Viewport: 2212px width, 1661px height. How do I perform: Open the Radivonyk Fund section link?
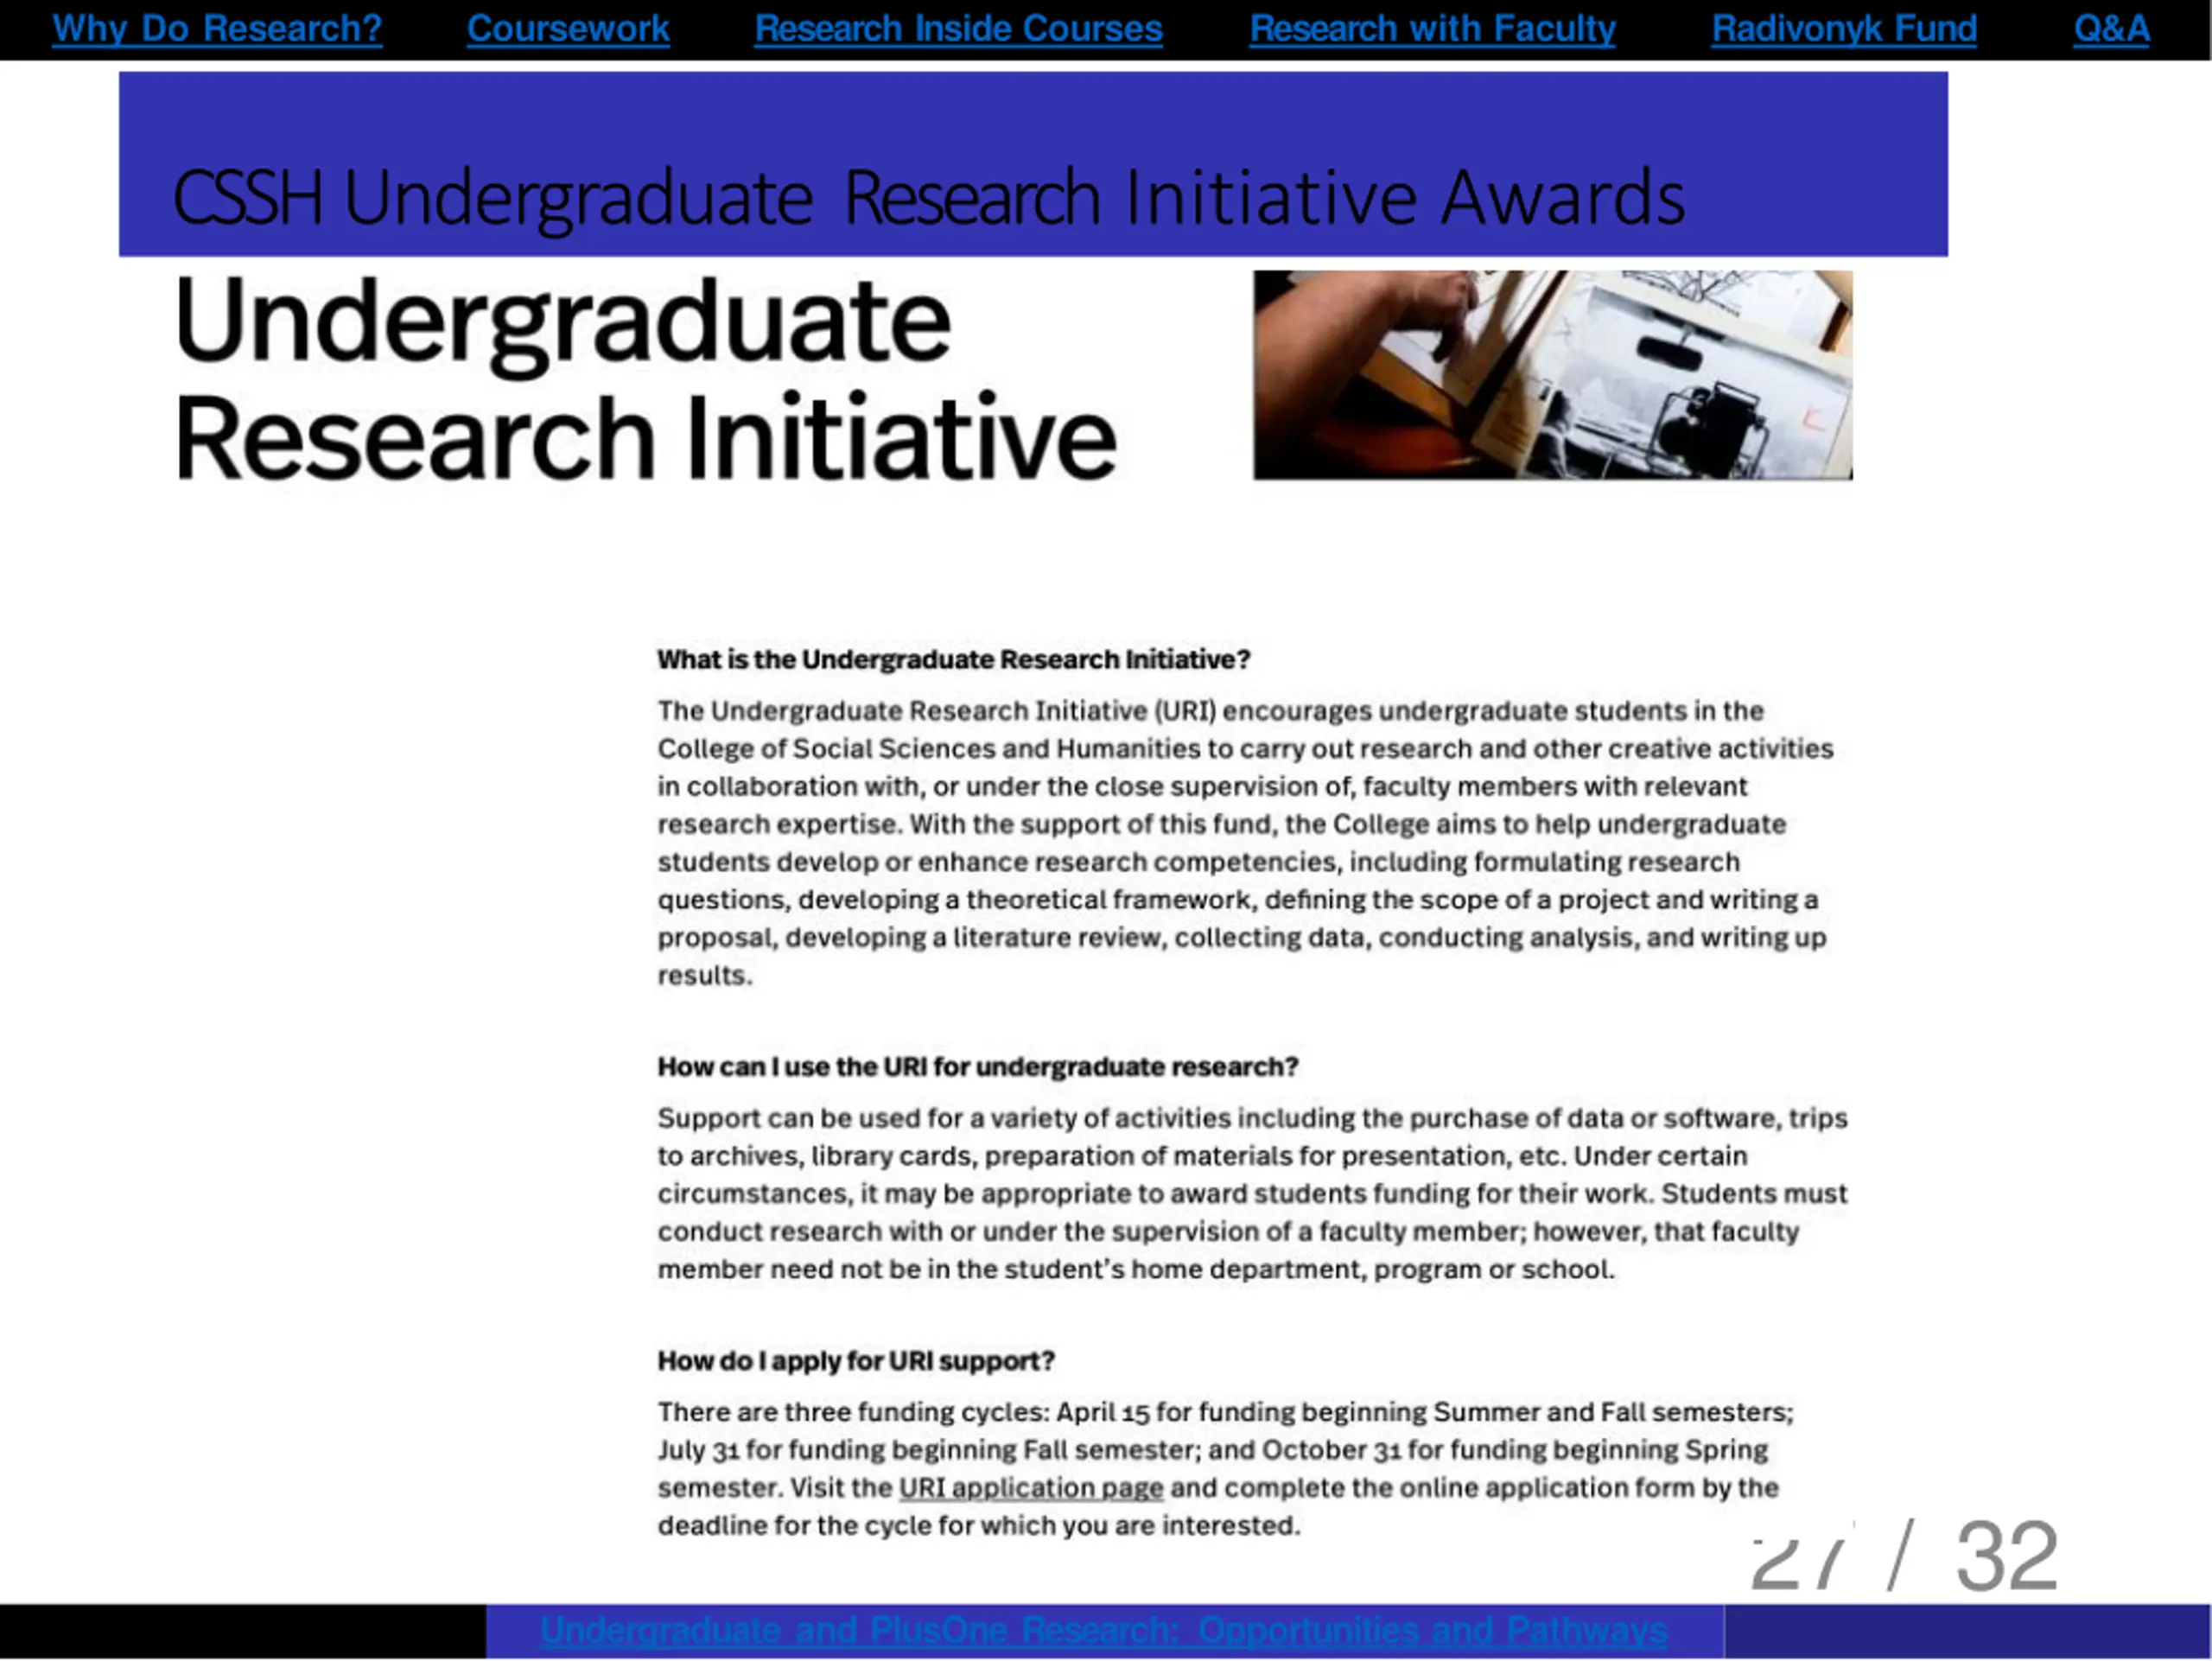1843,28
